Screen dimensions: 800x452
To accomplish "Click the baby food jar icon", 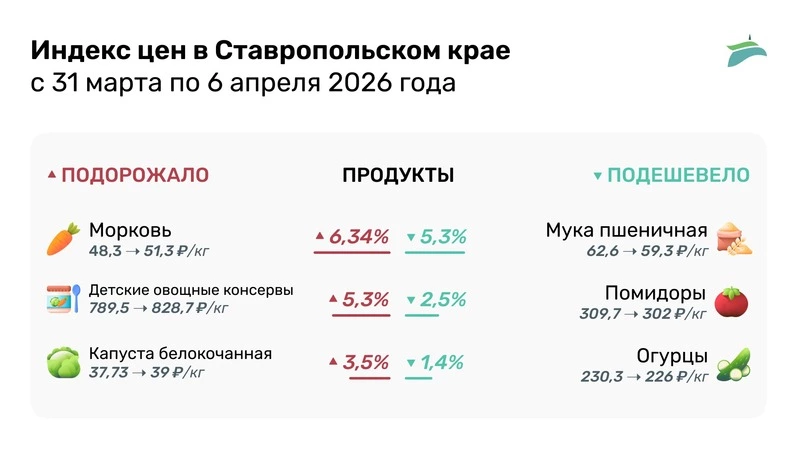I will [63, 300].
